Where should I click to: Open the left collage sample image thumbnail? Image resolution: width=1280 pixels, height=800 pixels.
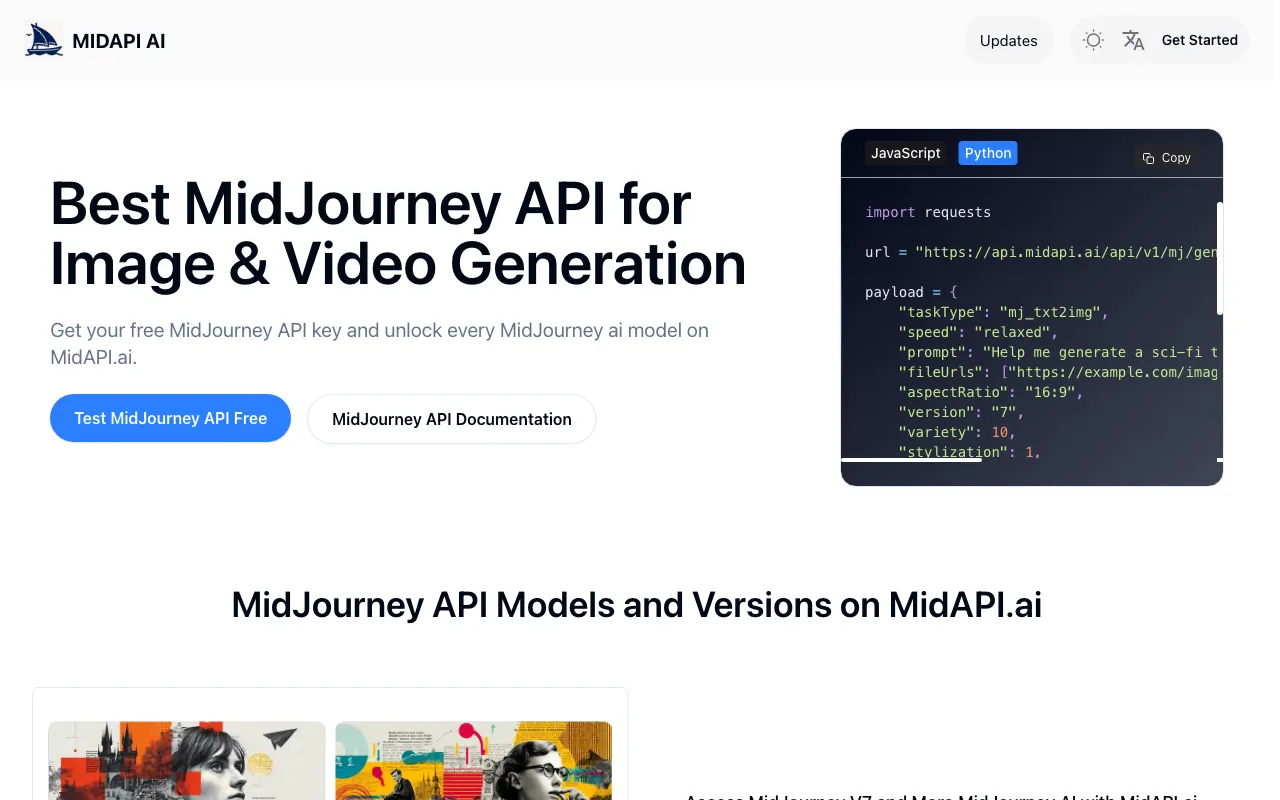point(187,760)
